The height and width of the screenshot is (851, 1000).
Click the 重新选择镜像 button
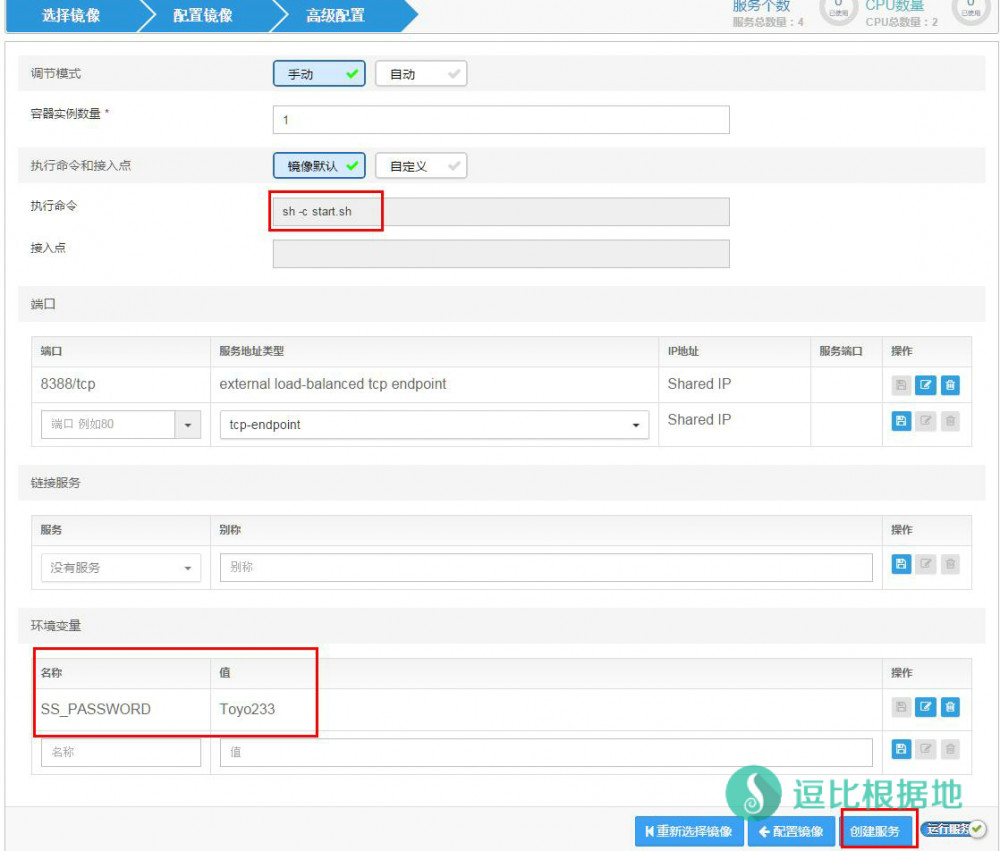(x=688, y=831)
